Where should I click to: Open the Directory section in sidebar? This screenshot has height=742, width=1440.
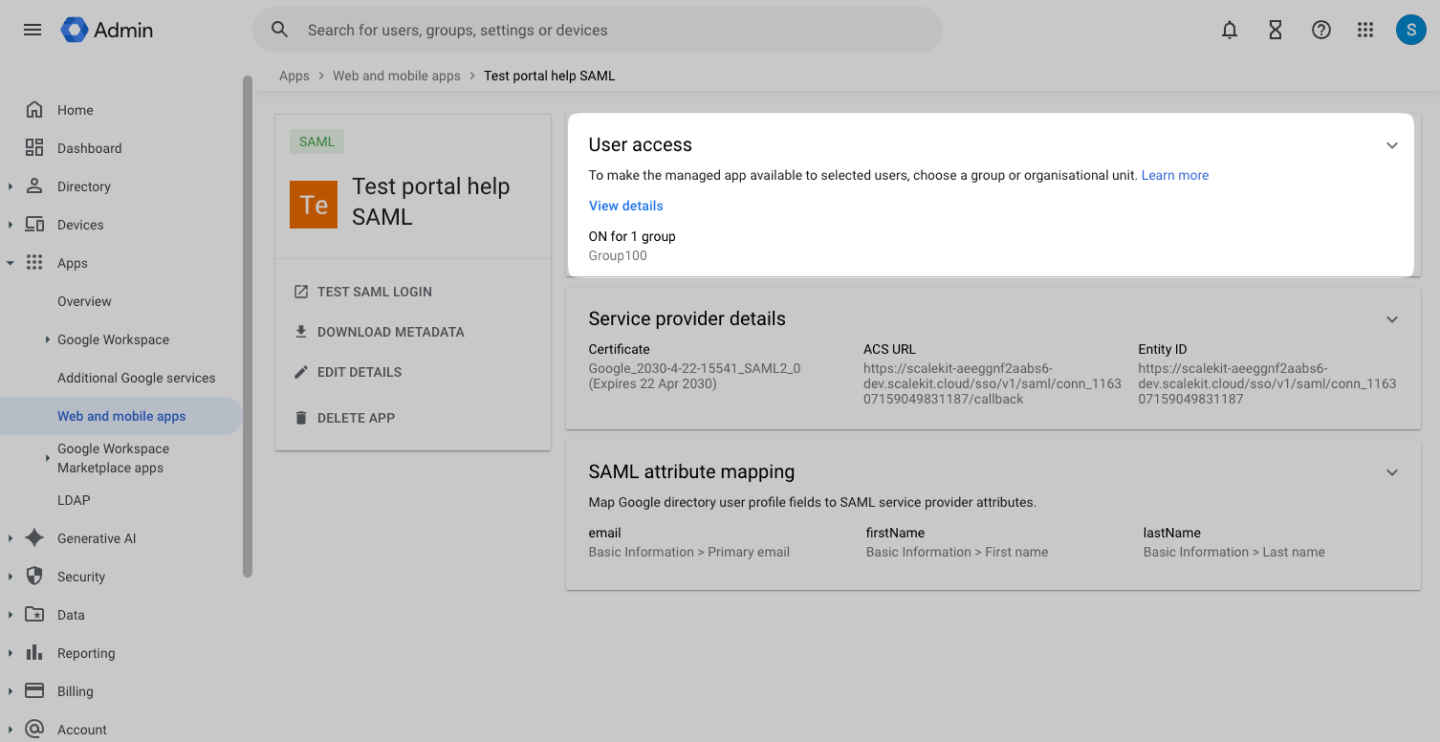pyautogui.click(x=84, y=186)
